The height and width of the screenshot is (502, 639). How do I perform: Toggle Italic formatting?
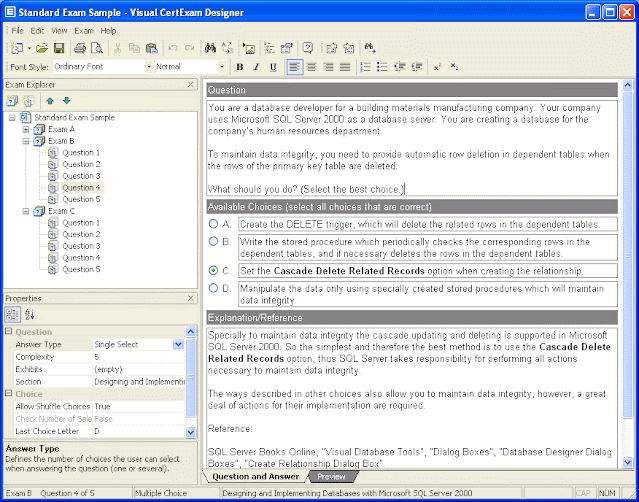click(x=256, y=67)
